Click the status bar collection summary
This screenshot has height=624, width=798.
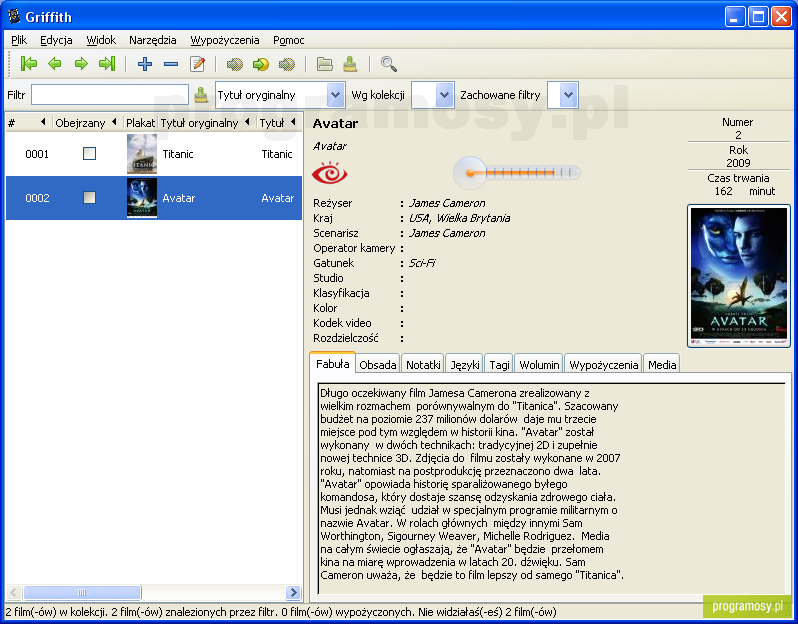point(280,611)
